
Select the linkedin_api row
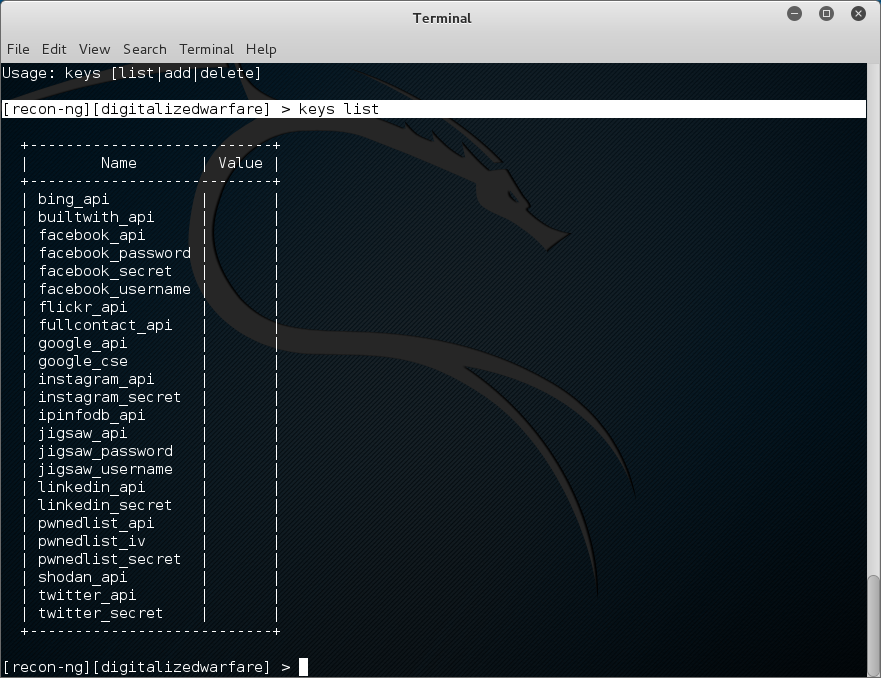click(x=150, y=486)
